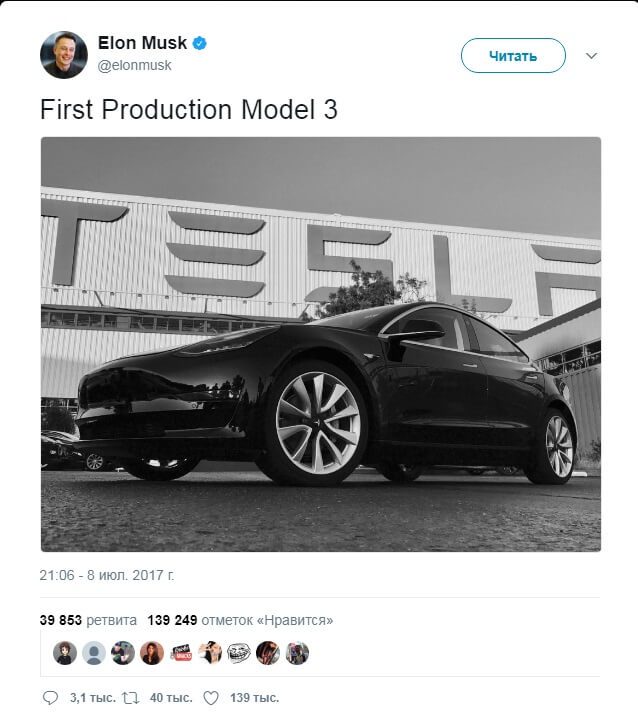Click the First Production Model 3 text
This screenshot has width=638, height=720.
(x=189, y=110)
